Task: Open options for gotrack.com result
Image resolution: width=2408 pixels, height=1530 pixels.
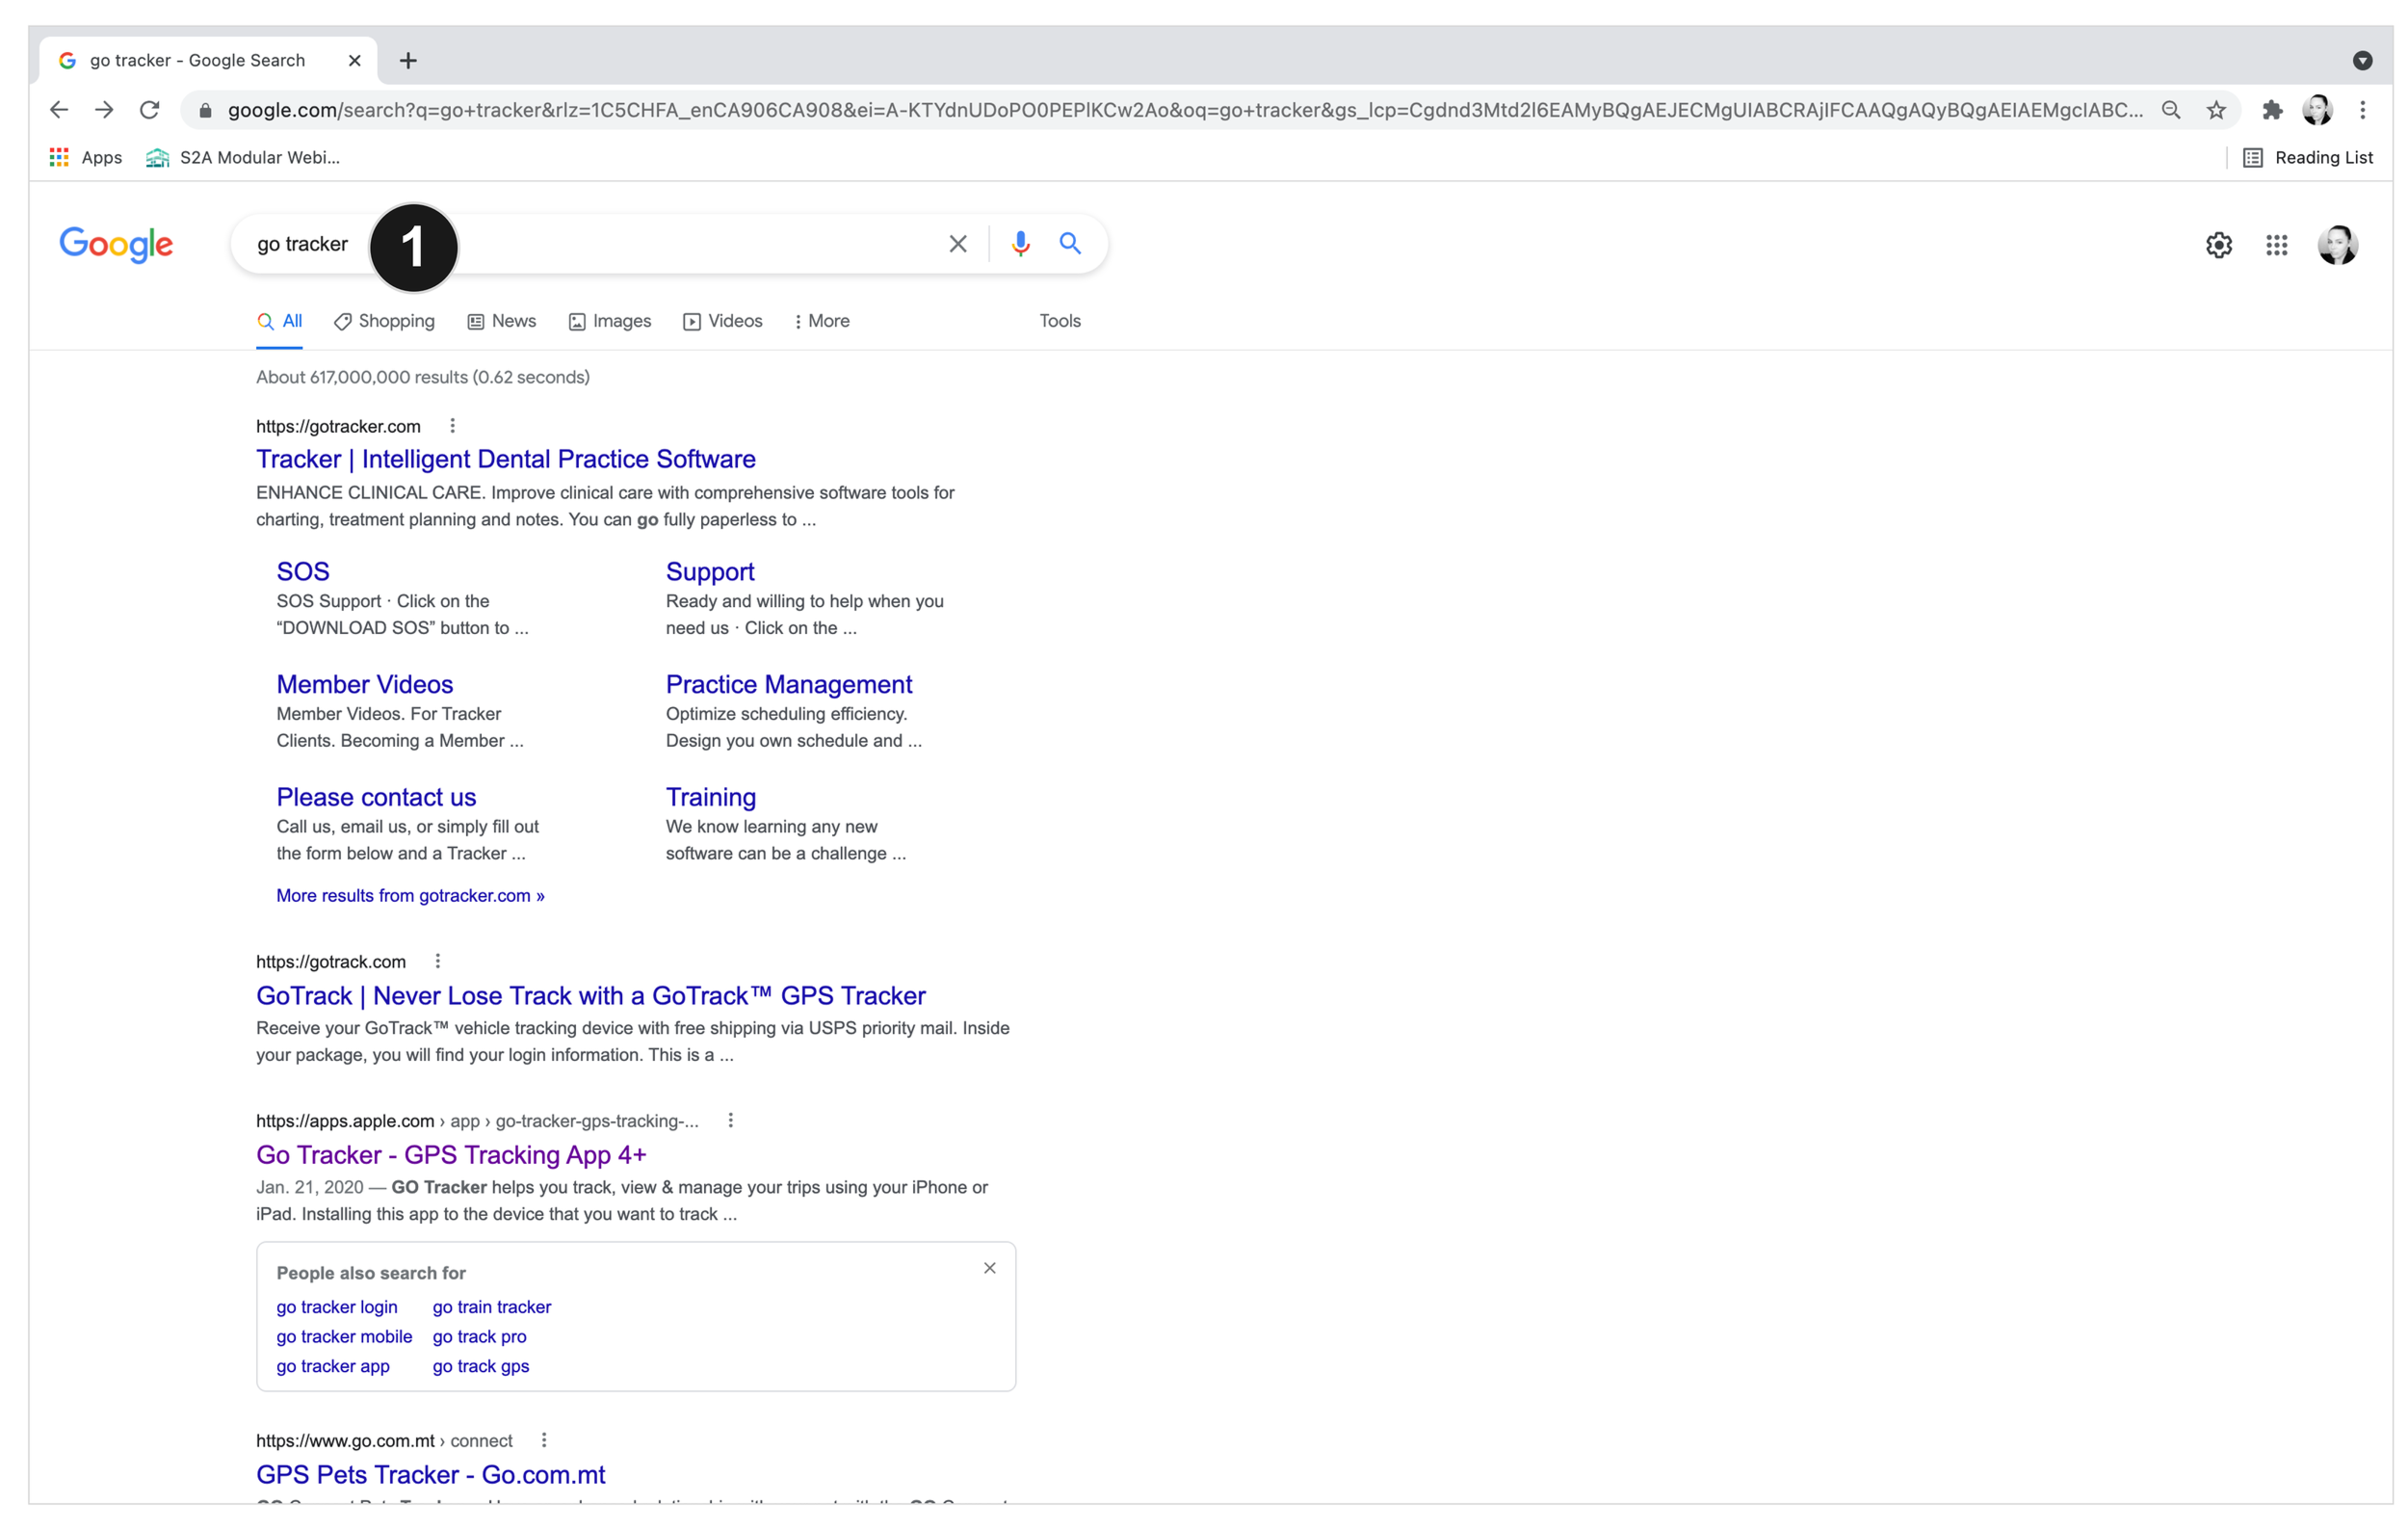Action: pos(438,961)
